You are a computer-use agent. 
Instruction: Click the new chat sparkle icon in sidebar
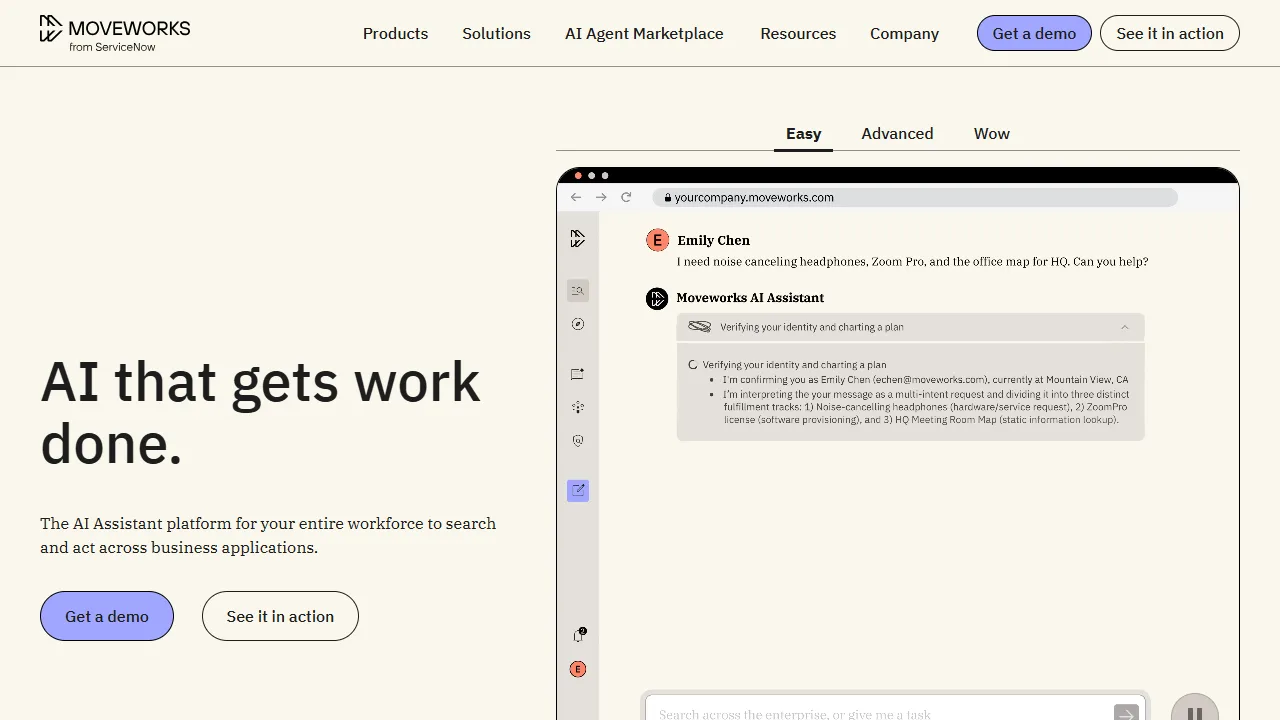[578, 374]
